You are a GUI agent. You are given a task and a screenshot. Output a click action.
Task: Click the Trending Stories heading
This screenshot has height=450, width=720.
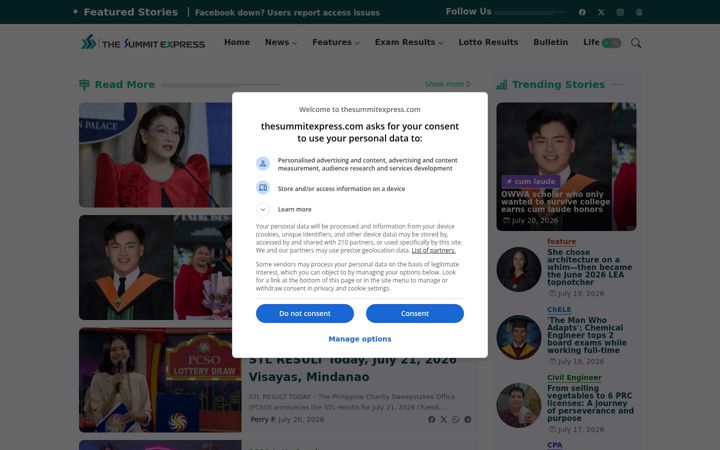coord(558,84)
